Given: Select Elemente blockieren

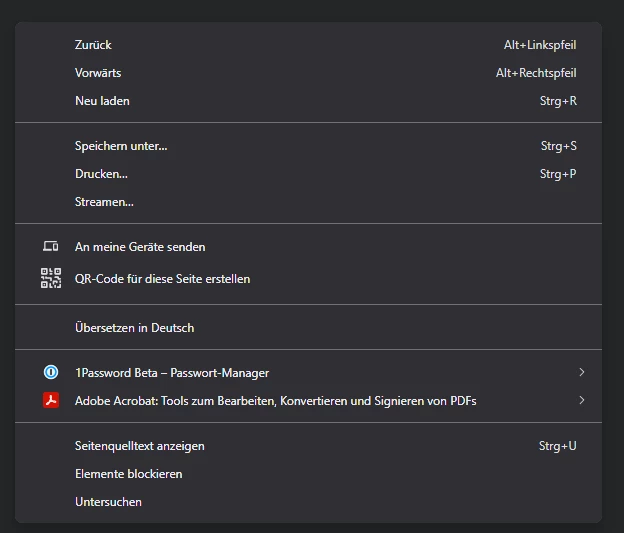Looking at the screenshot, I should (x=128, y=474).
